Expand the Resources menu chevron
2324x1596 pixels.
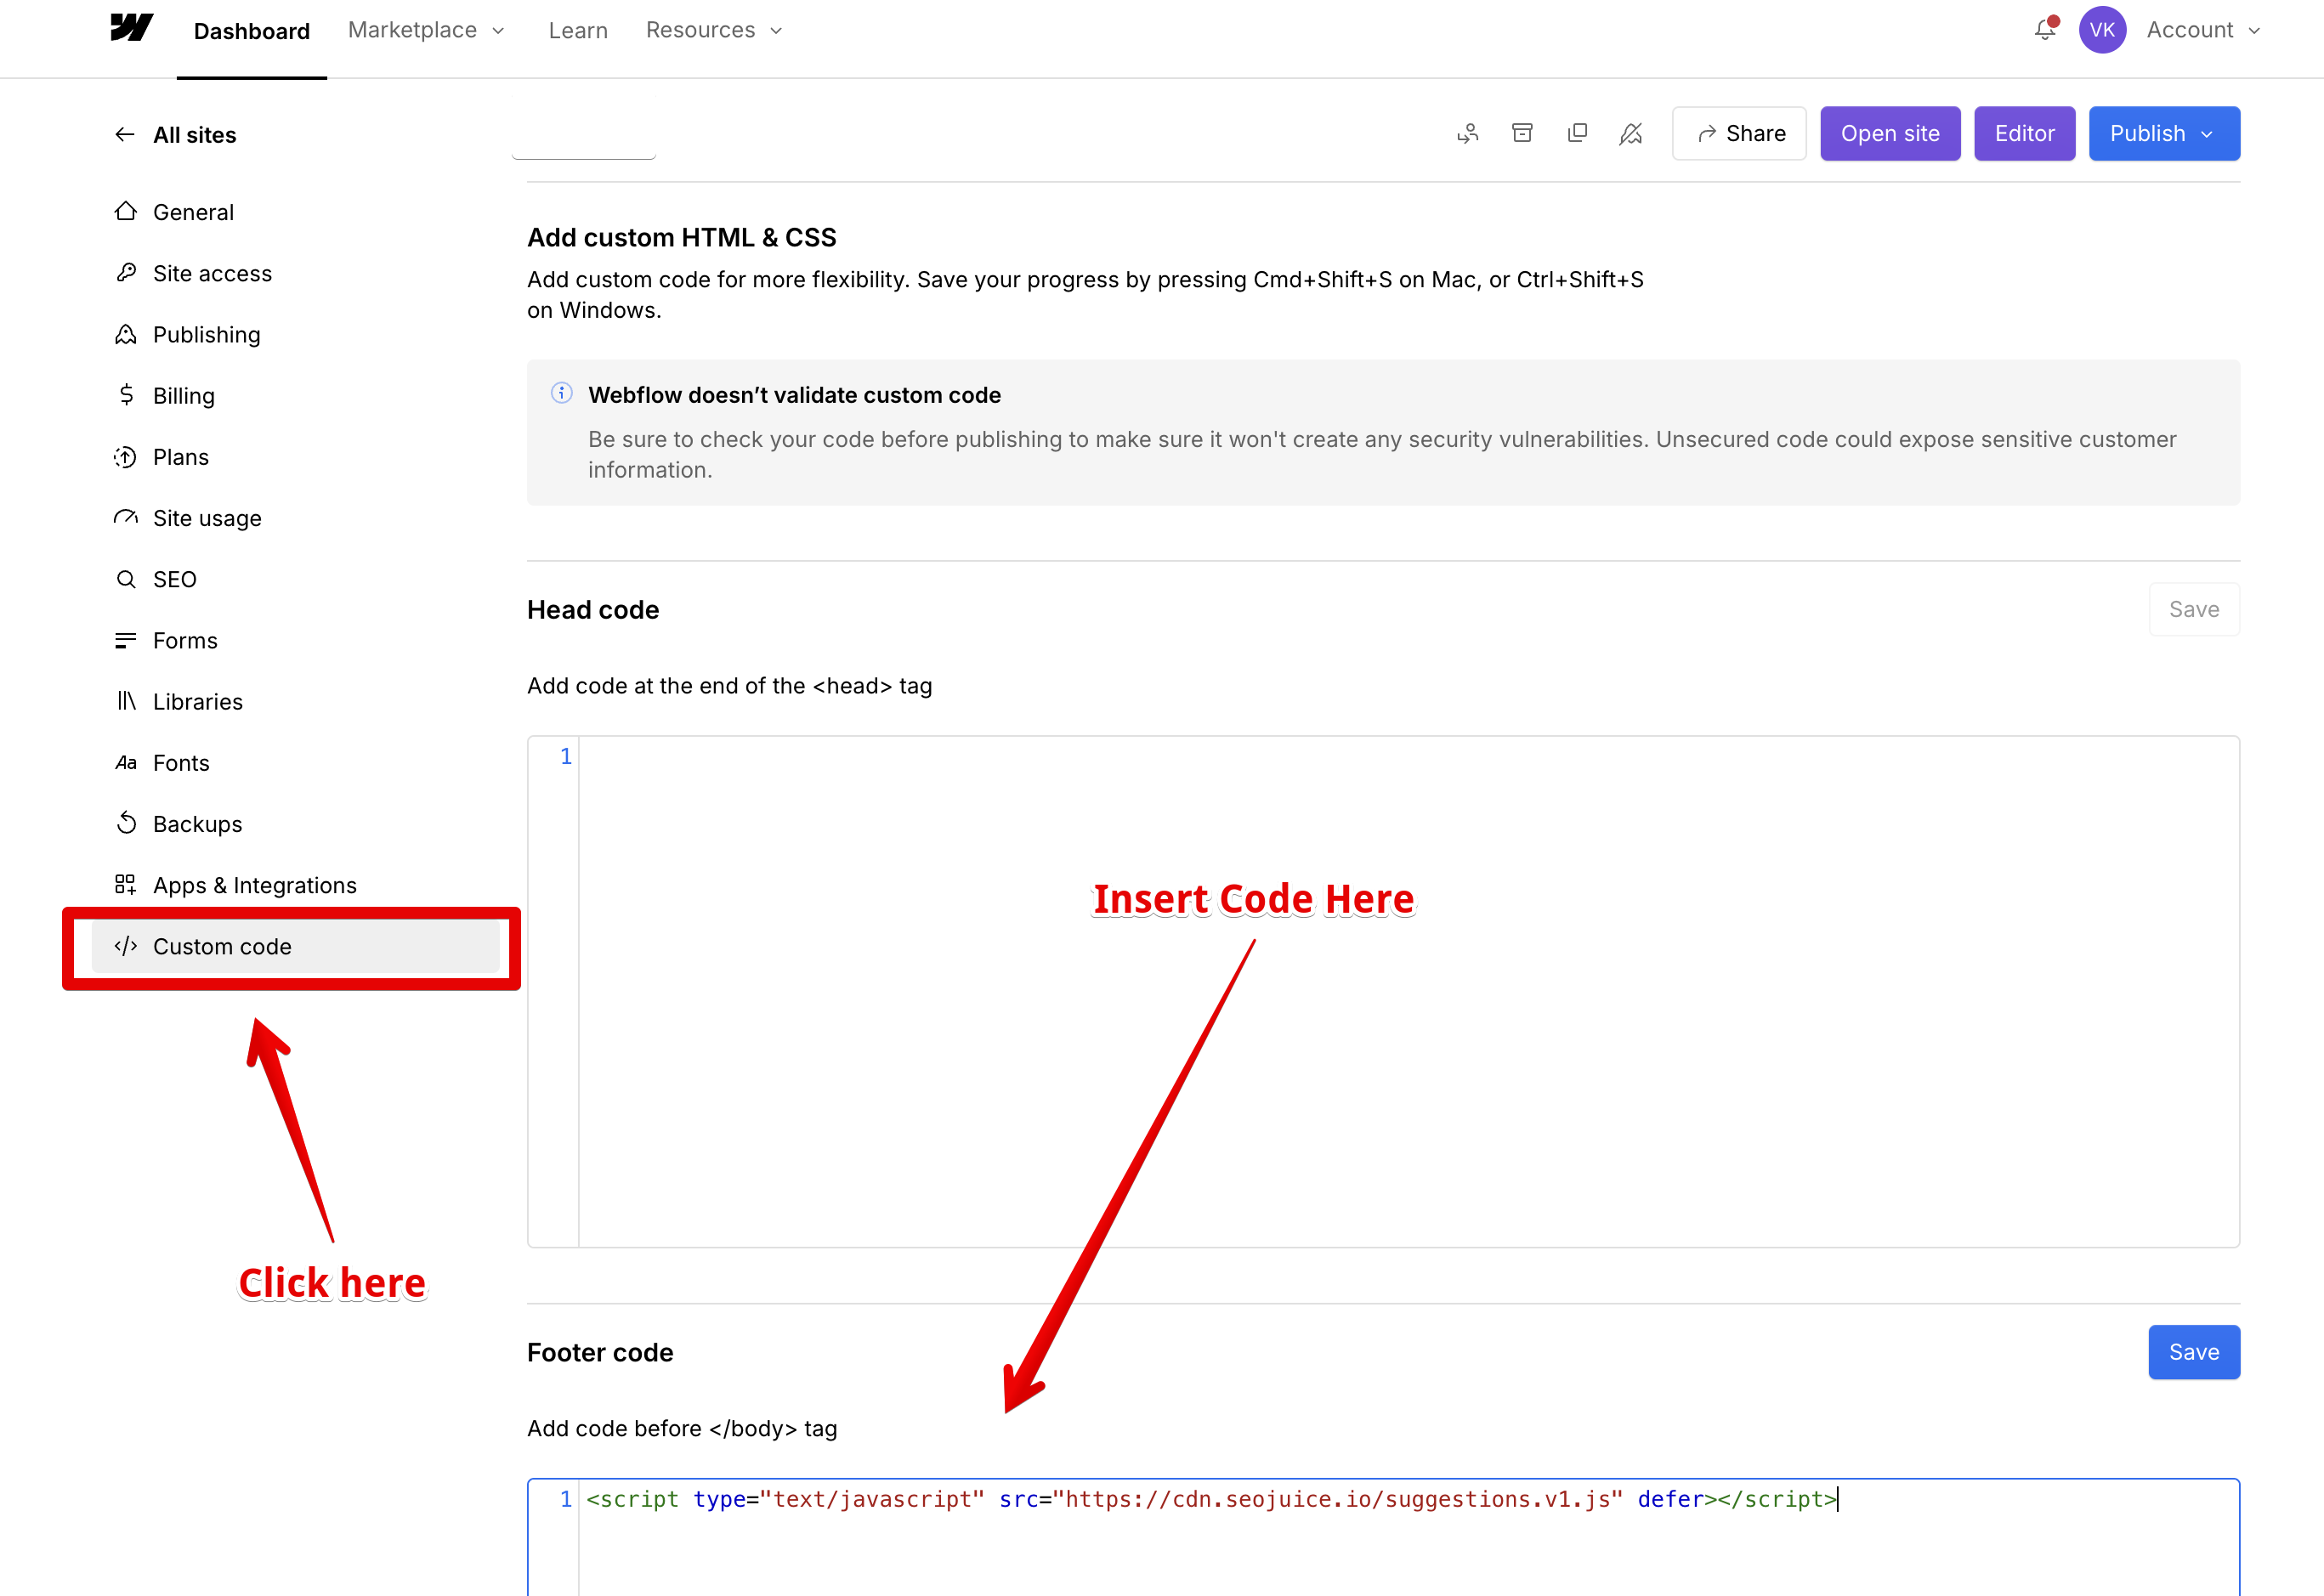click(x=776, y=31)
